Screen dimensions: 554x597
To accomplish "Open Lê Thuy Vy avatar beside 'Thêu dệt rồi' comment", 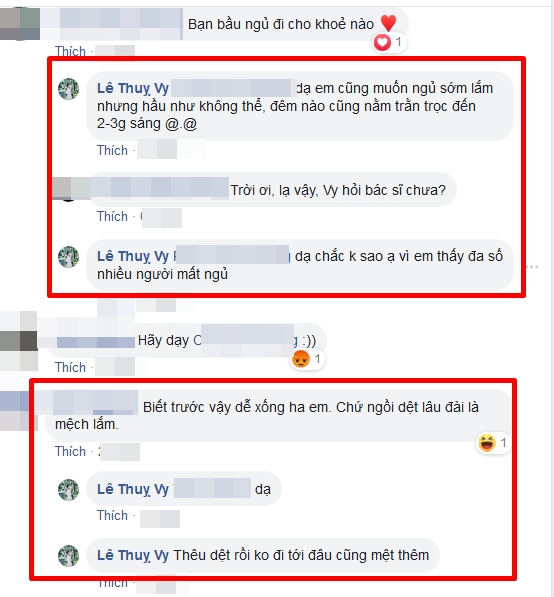I will [69, 556].
